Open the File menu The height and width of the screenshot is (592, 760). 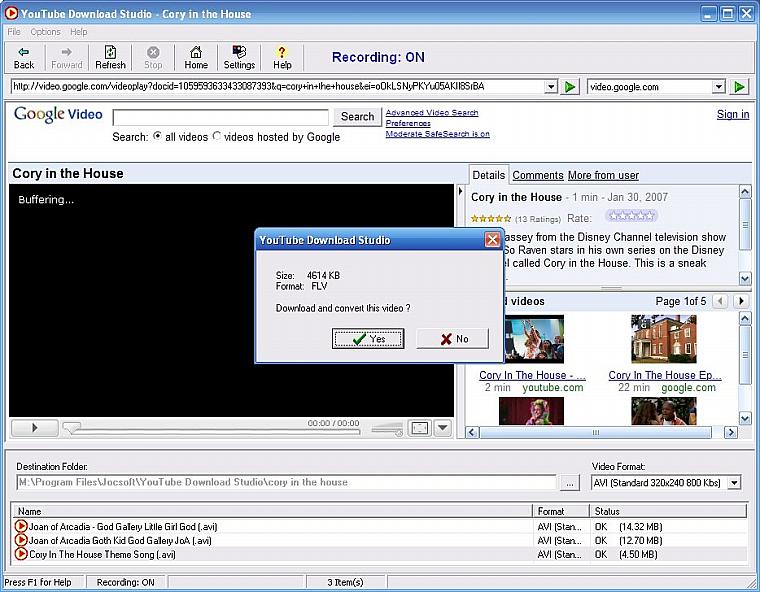(x=14, y=32)
